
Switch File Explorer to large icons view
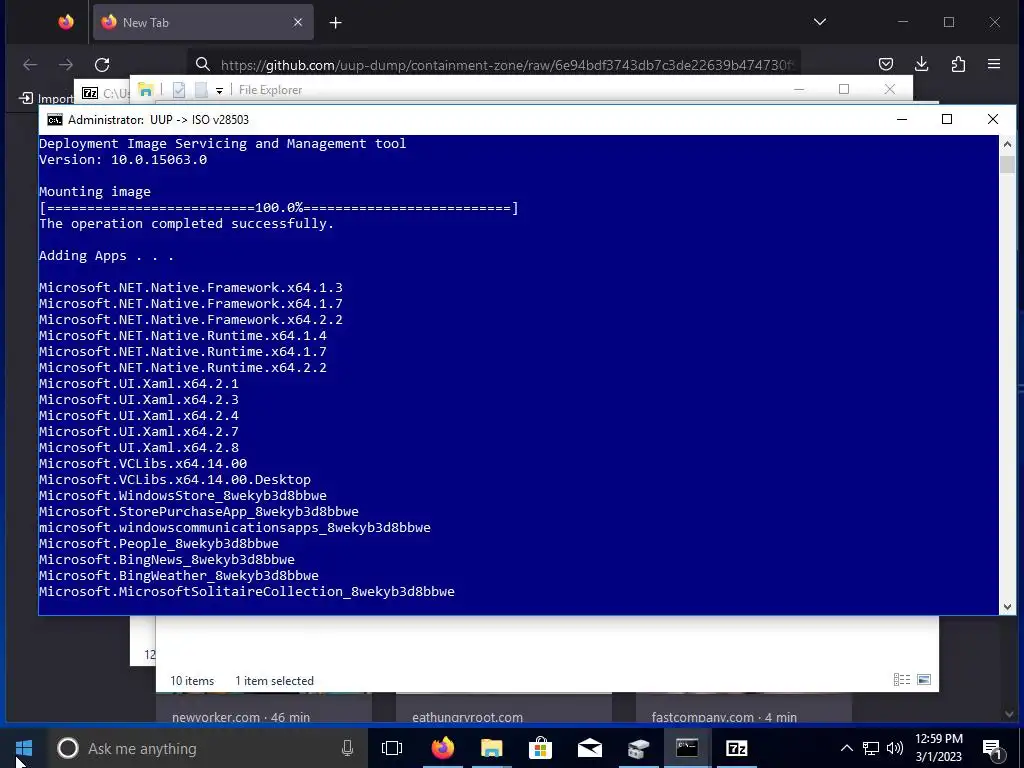[923, 680]
